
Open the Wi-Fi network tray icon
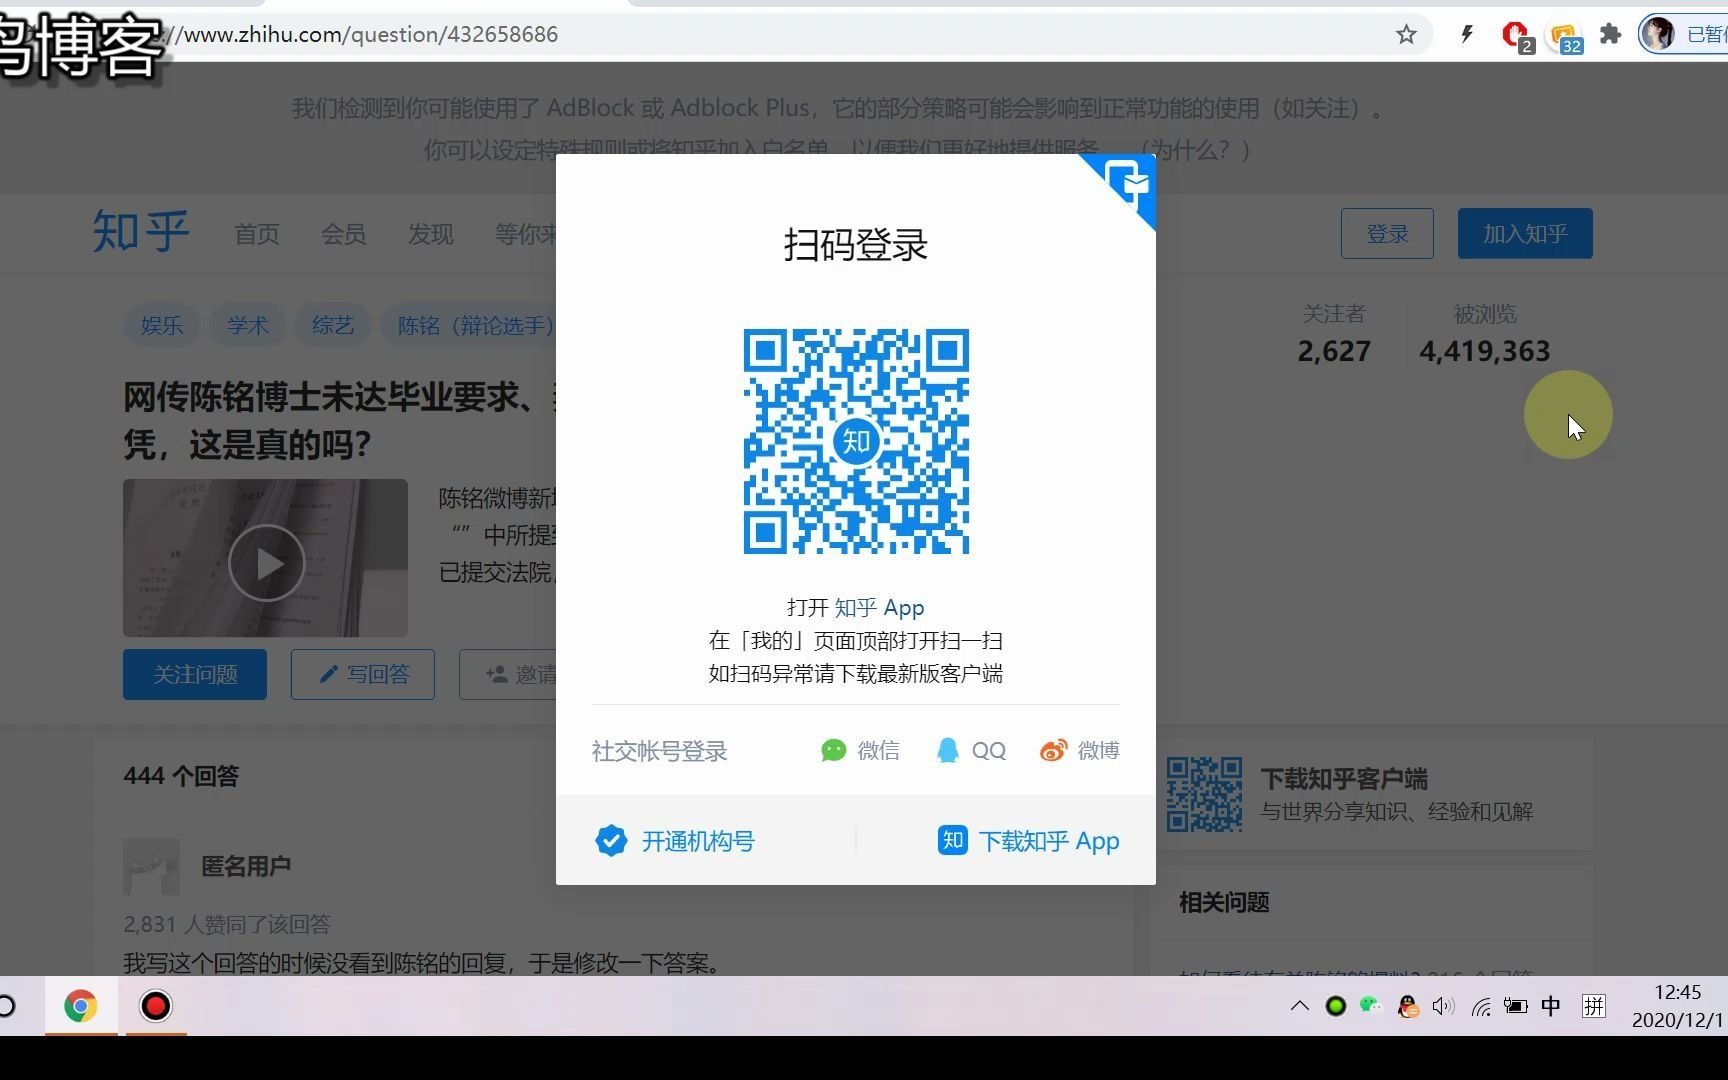tap(1481, 1006)
